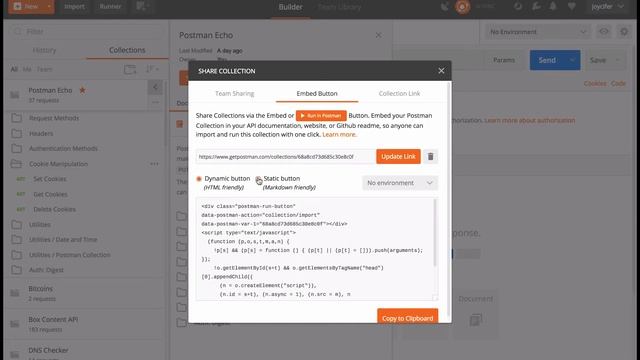Viewport: 640px width, 360px height.
Task: Open the Send button dropdown arrow
Action: [x=572, y=60]
